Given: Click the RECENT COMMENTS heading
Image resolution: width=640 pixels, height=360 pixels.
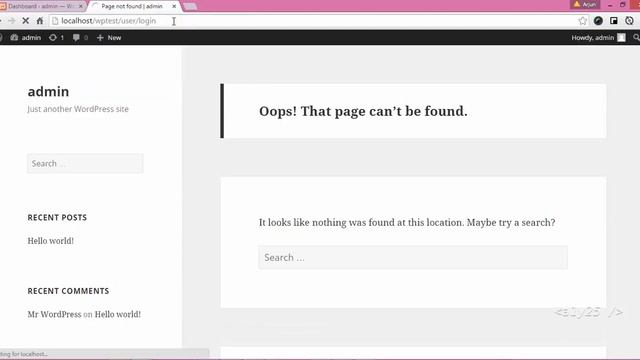Looking at the screenshot, I should [x=68, y=291].
